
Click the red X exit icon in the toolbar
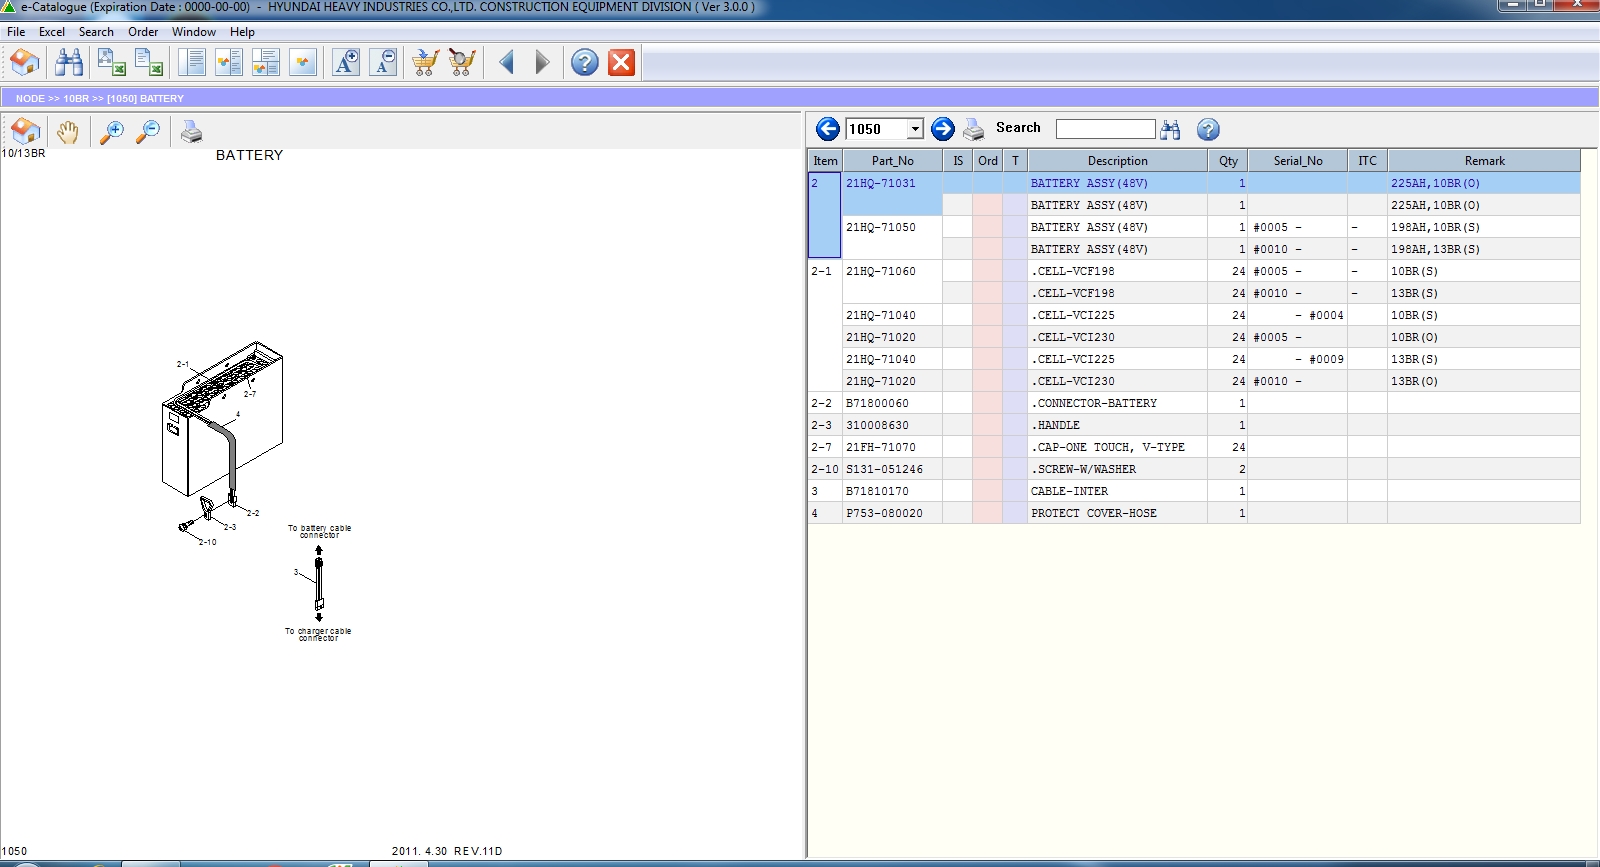click(x=622, y=63)
